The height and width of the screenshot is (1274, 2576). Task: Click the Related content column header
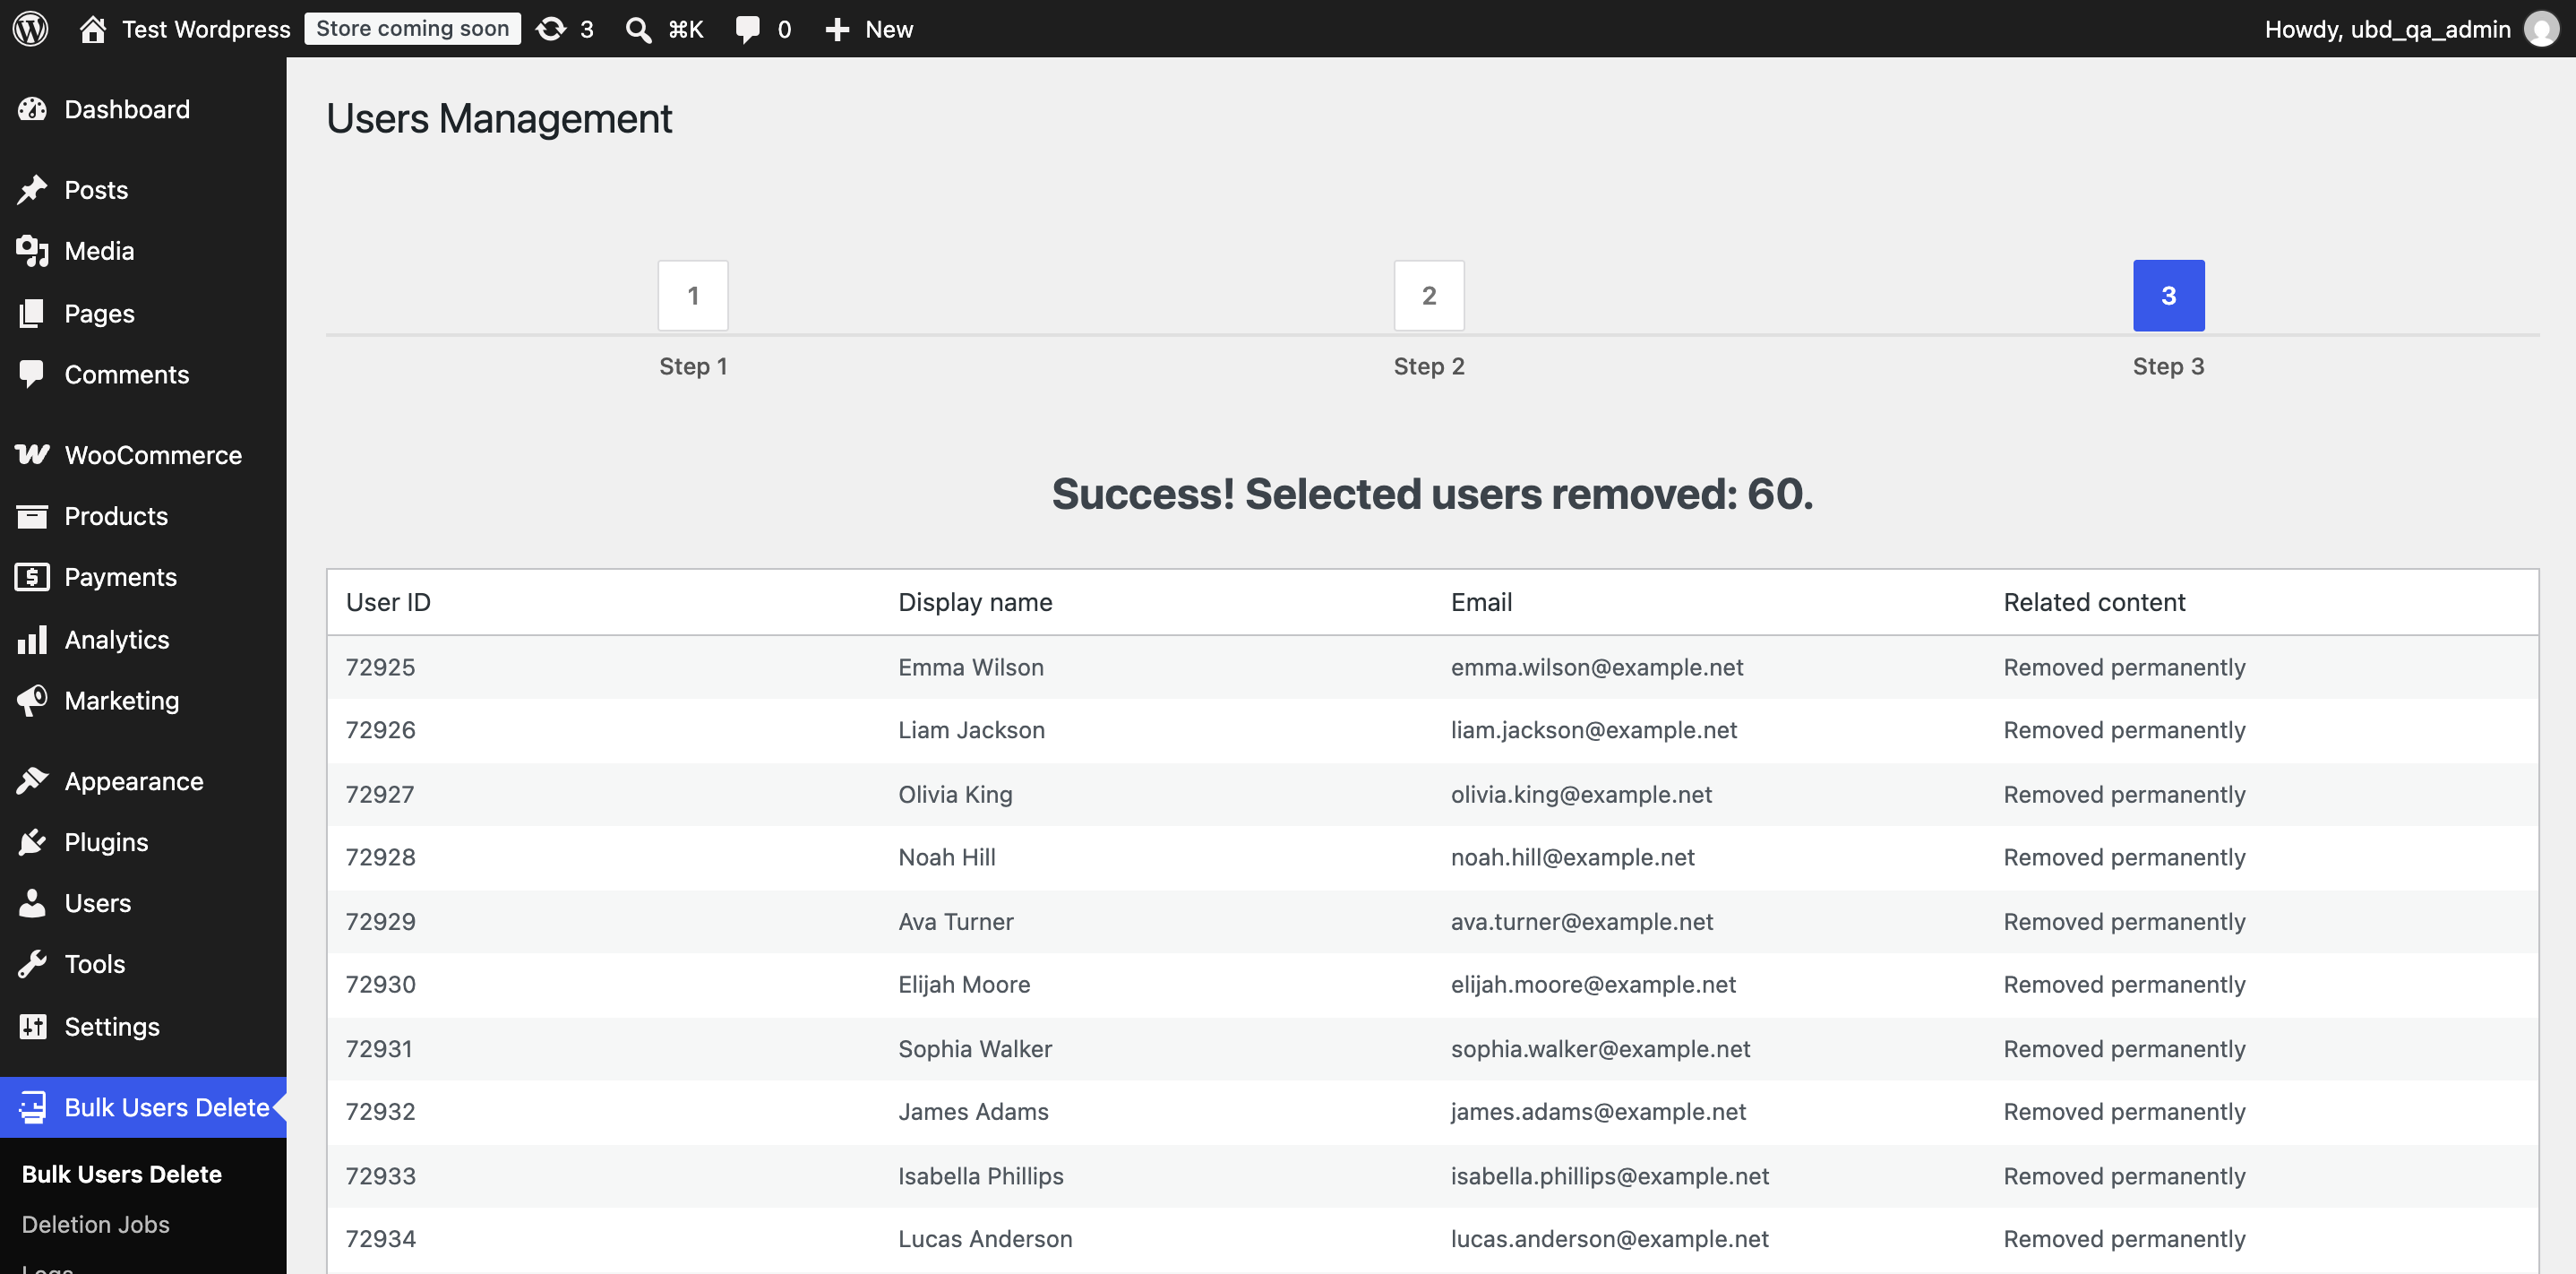click(2094, 602)
